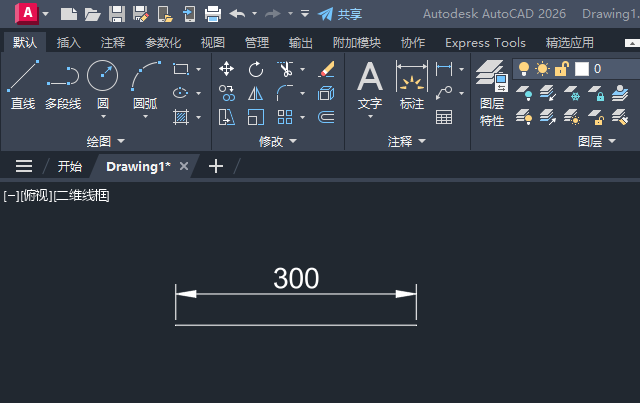The height and width of the screenshot is (403, 640).
Task: Toggle layer lock padlock icon
Action: click(562, 69)
